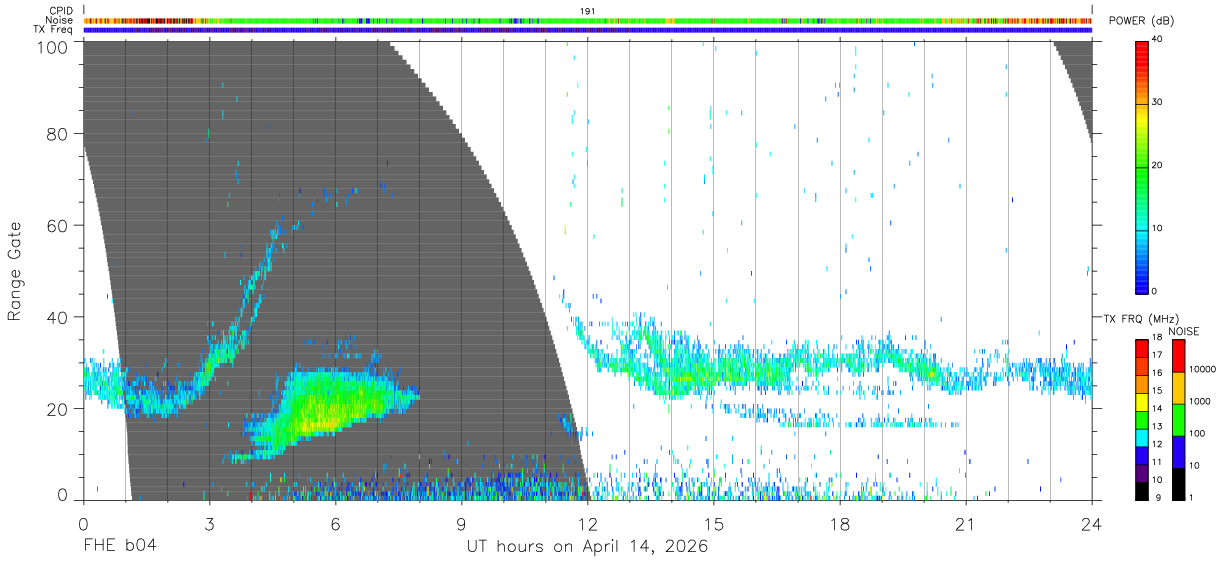Click the range gate 60 tick label
This screenshot has width=1228, height=567.
click(x=56, y=226)
